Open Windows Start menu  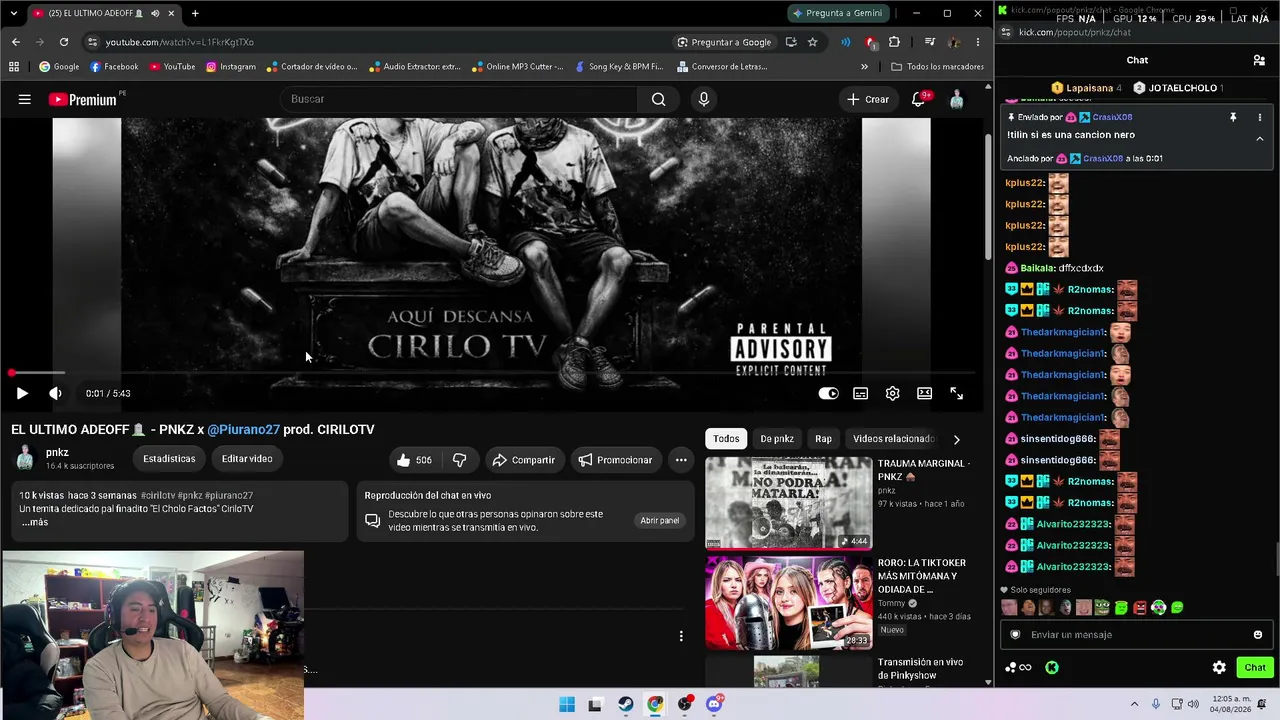pos(567,704)
